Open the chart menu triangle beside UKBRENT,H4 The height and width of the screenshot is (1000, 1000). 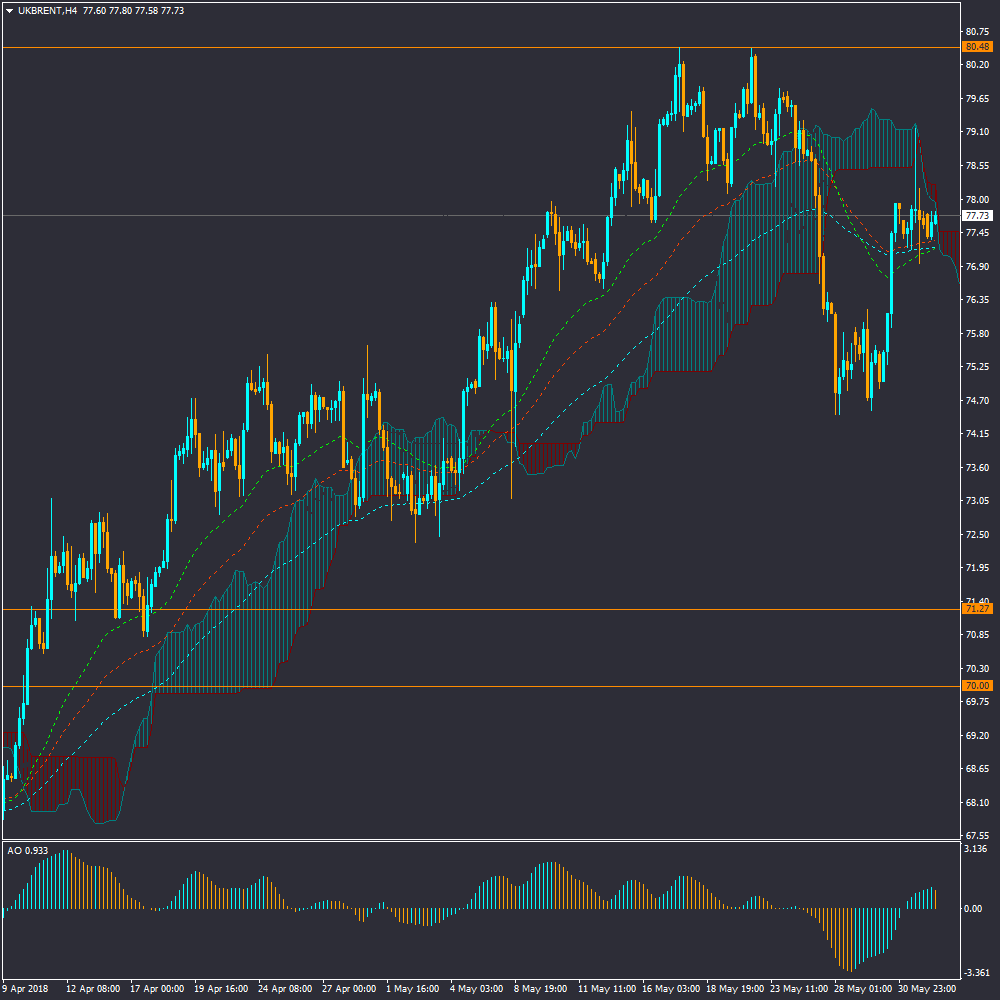point(9,11)
